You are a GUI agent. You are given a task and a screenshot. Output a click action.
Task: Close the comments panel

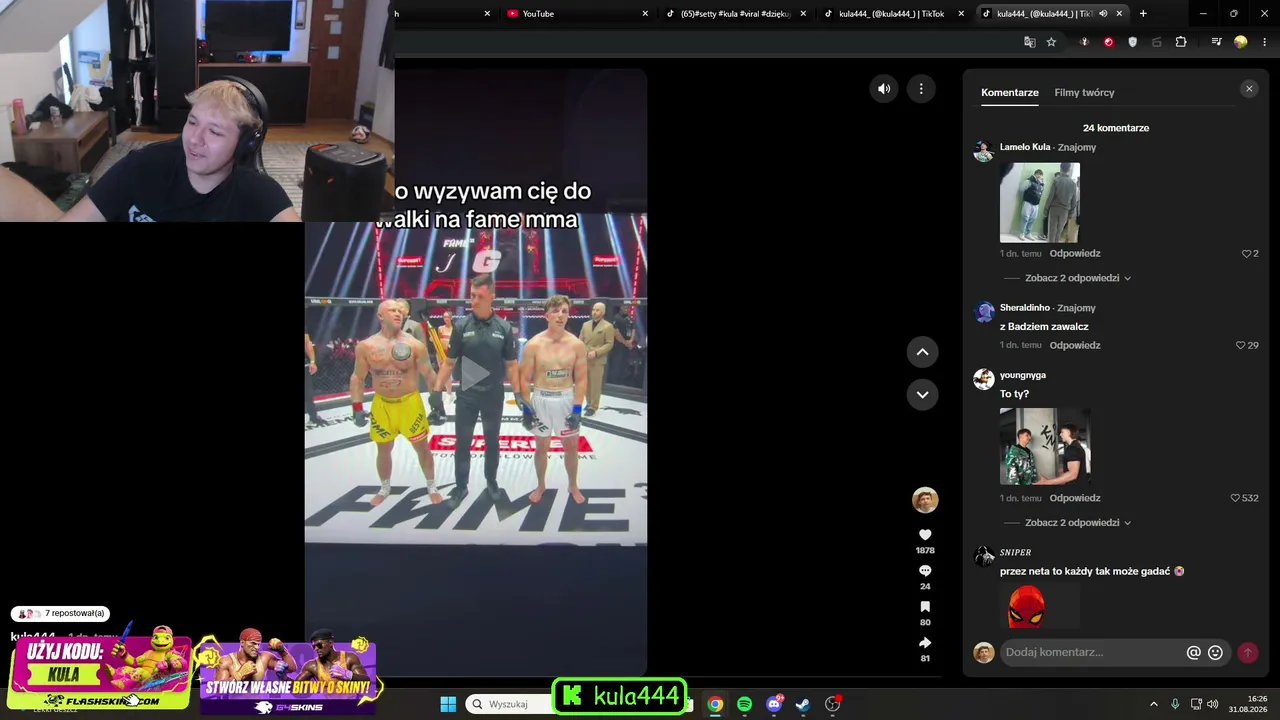click(1249, 89)
